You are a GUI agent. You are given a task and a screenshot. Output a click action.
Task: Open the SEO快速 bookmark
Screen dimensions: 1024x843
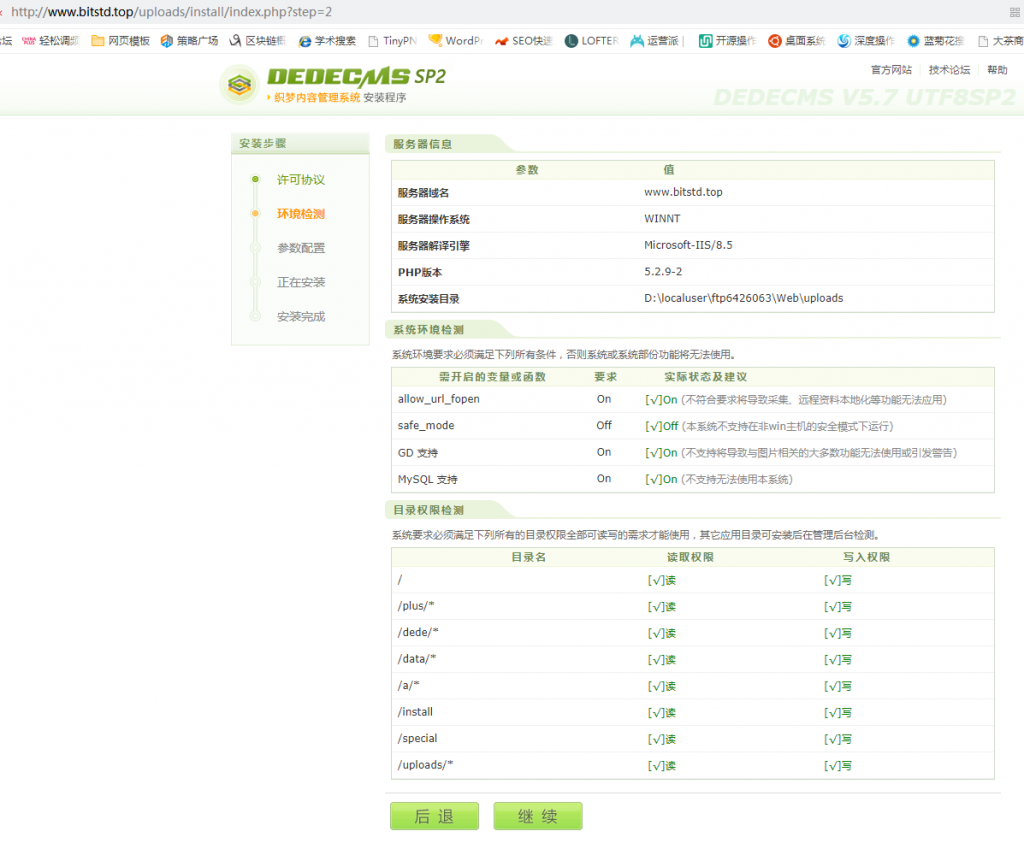[x=523, y=40]
